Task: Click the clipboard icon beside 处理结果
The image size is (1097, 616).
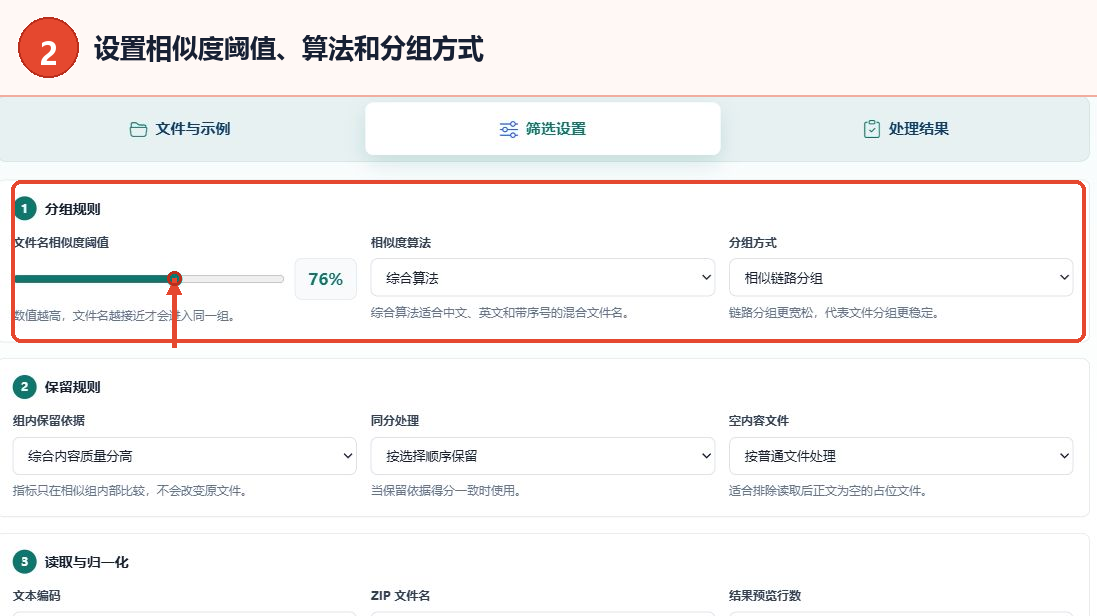Action: pos(872,130)
